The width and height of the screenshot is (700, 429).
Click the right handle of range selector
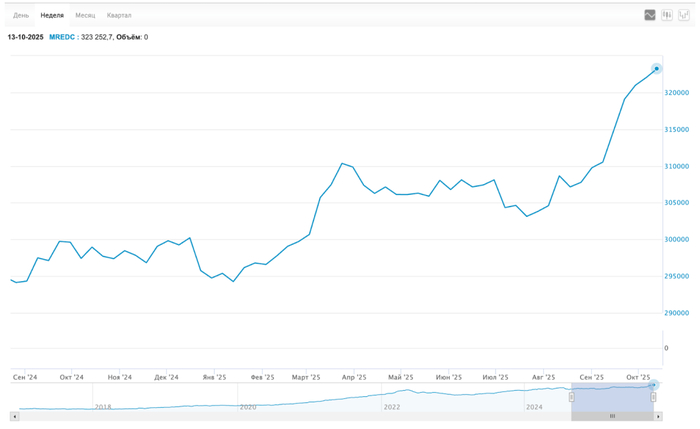tap(653, 397)
